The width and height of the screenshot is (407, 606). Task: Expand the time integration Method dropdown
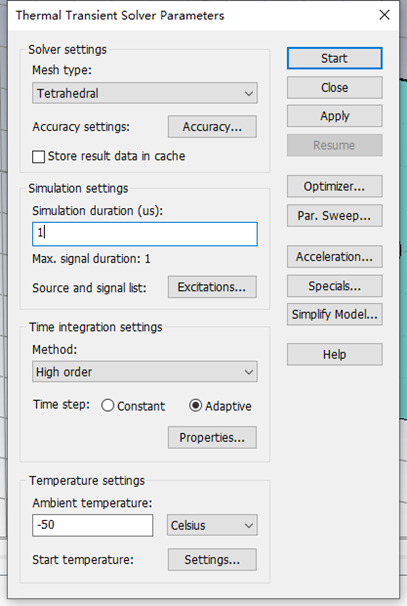[145, 372]
